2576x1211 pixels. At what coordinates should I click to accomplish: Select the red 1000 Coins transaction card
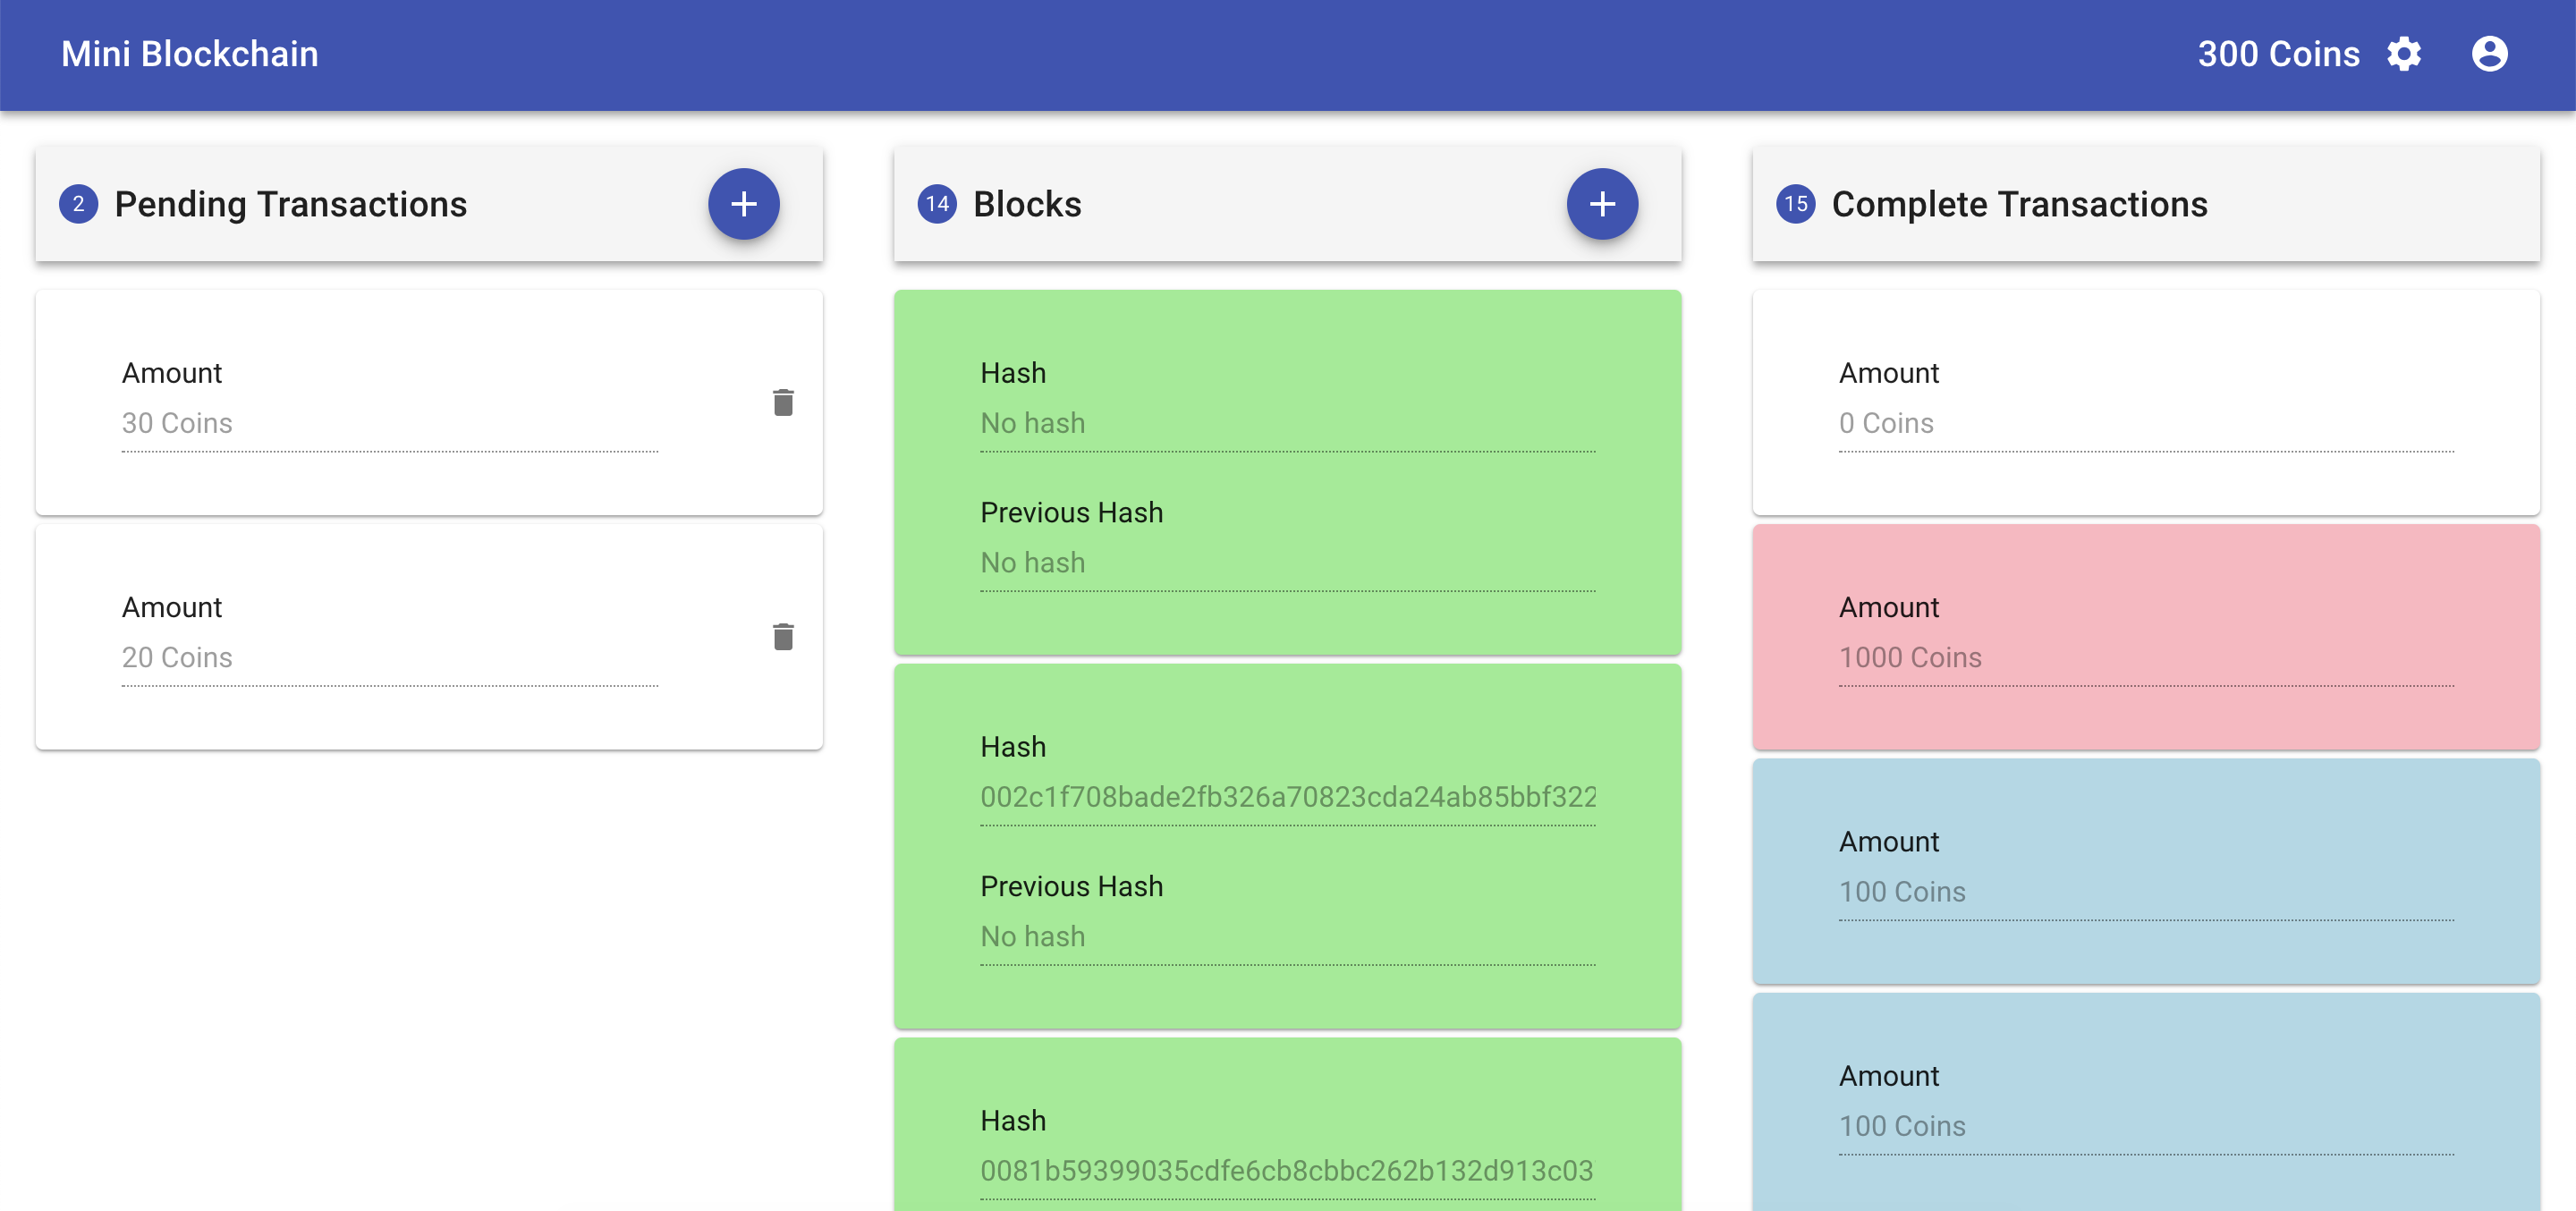(x=2145, y=636)
